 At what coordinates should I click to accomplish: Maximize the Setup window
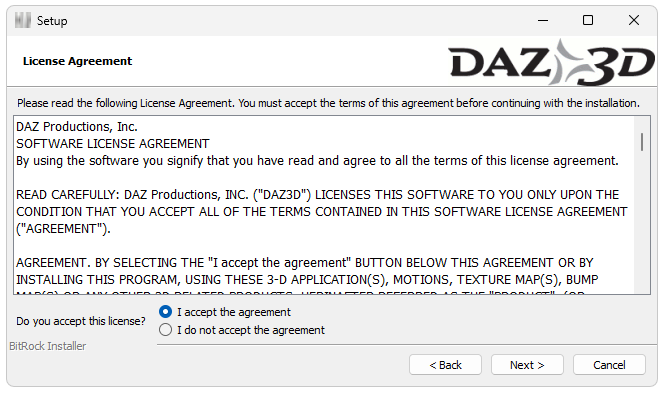coord(588,20)
